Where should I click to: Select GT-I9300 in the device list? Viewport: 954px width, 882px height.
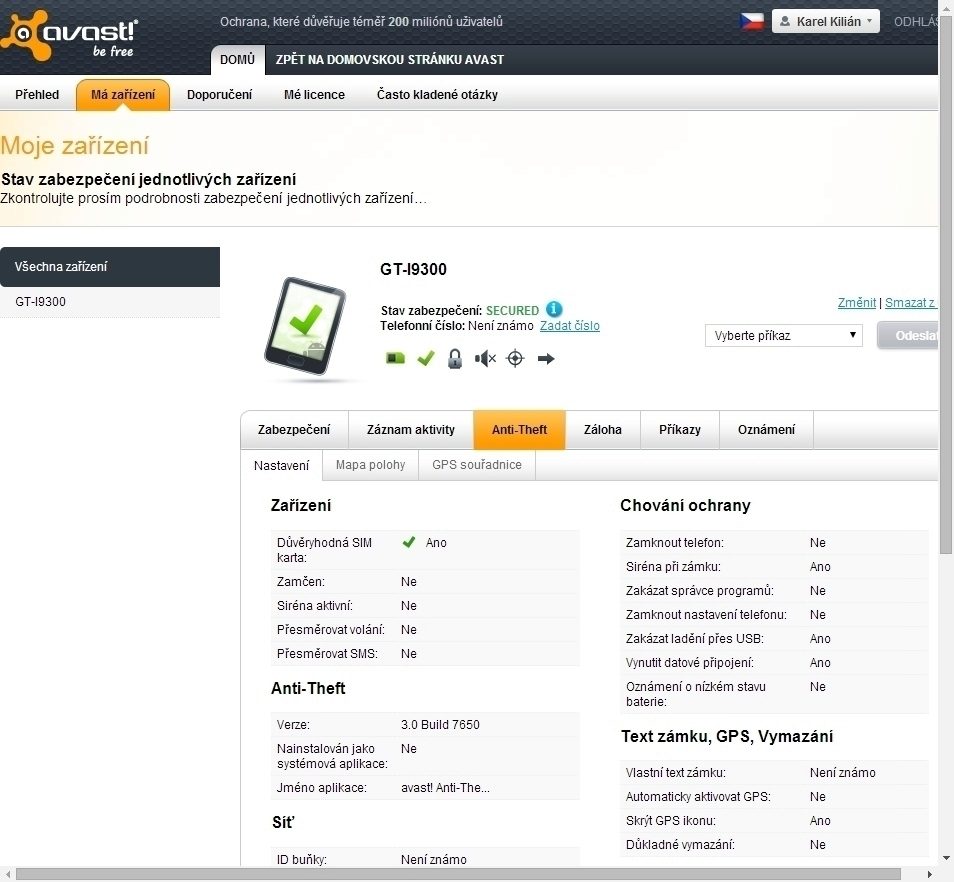[x=110, y=302]
